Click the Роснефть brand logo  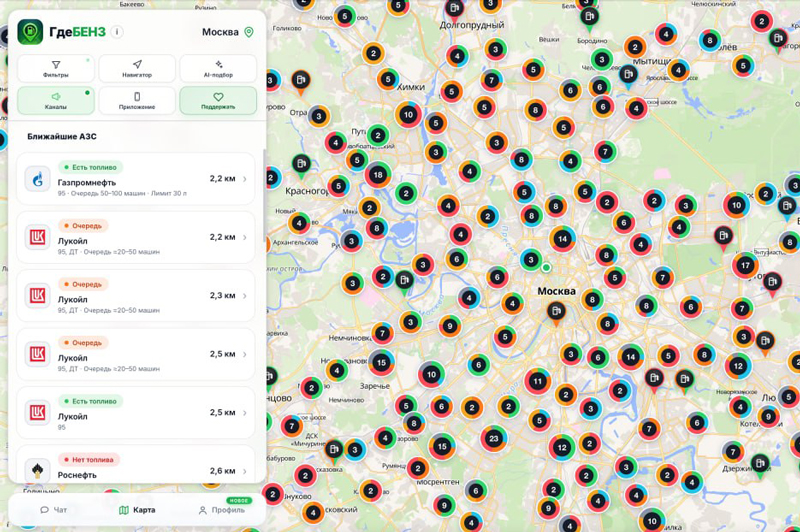pyautogui.click(x=38, y=470)
